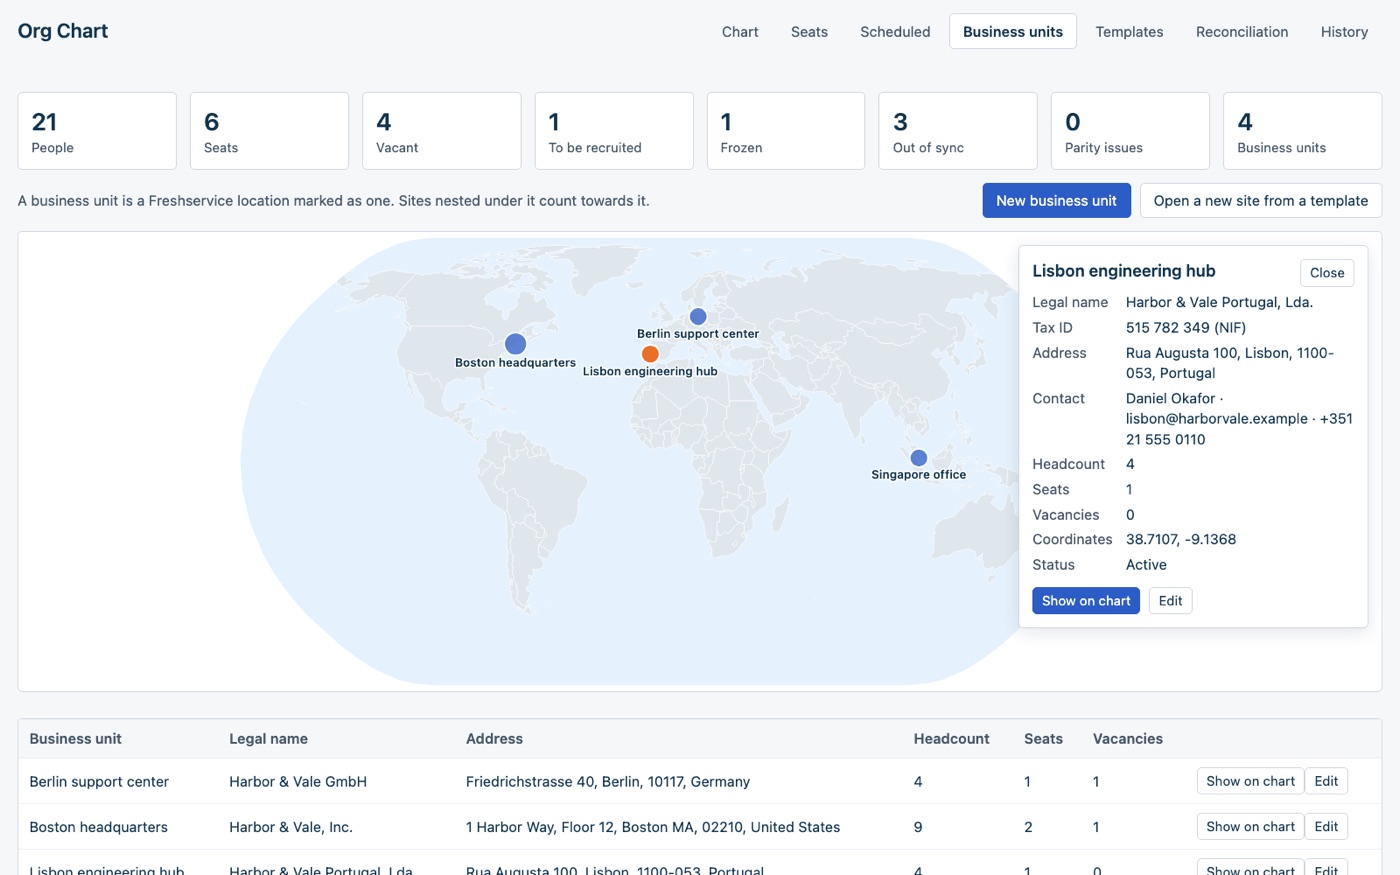
Task: Switch to the Seats tab
Action: click(x=809, y=32)
